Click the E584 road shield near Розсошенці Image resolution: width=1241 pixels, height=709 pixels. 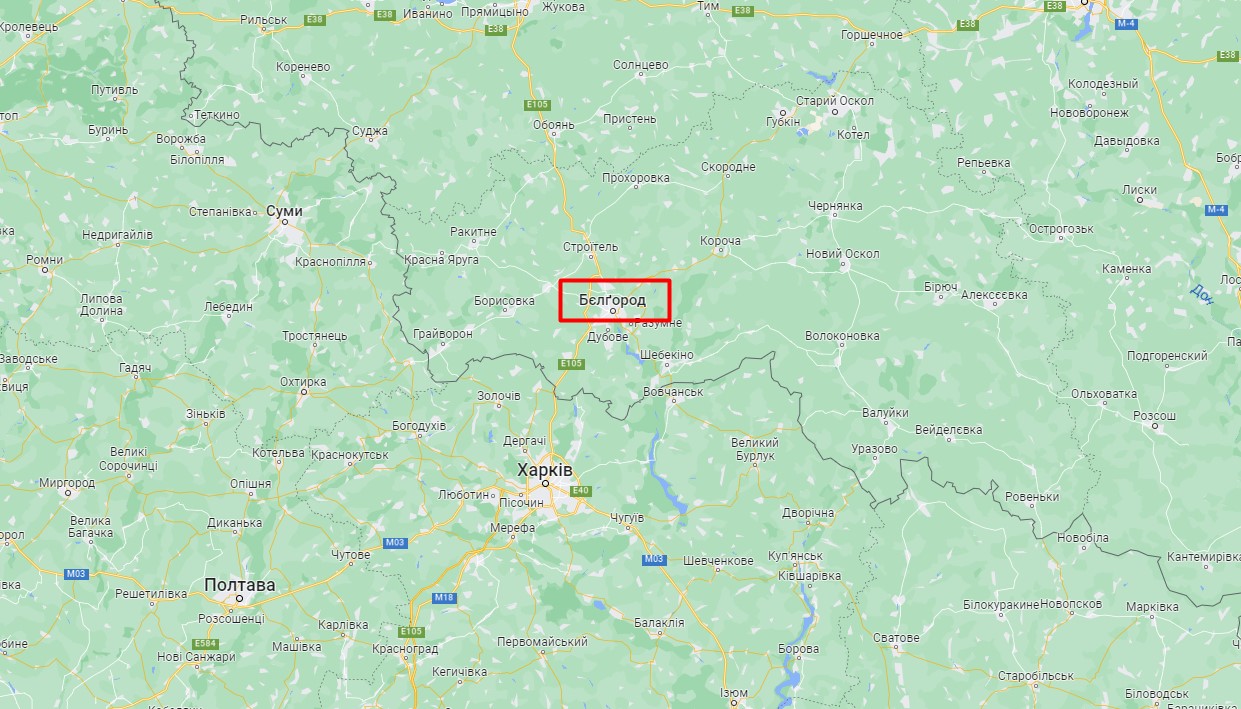pyautogui.click(x=205, y=643)
